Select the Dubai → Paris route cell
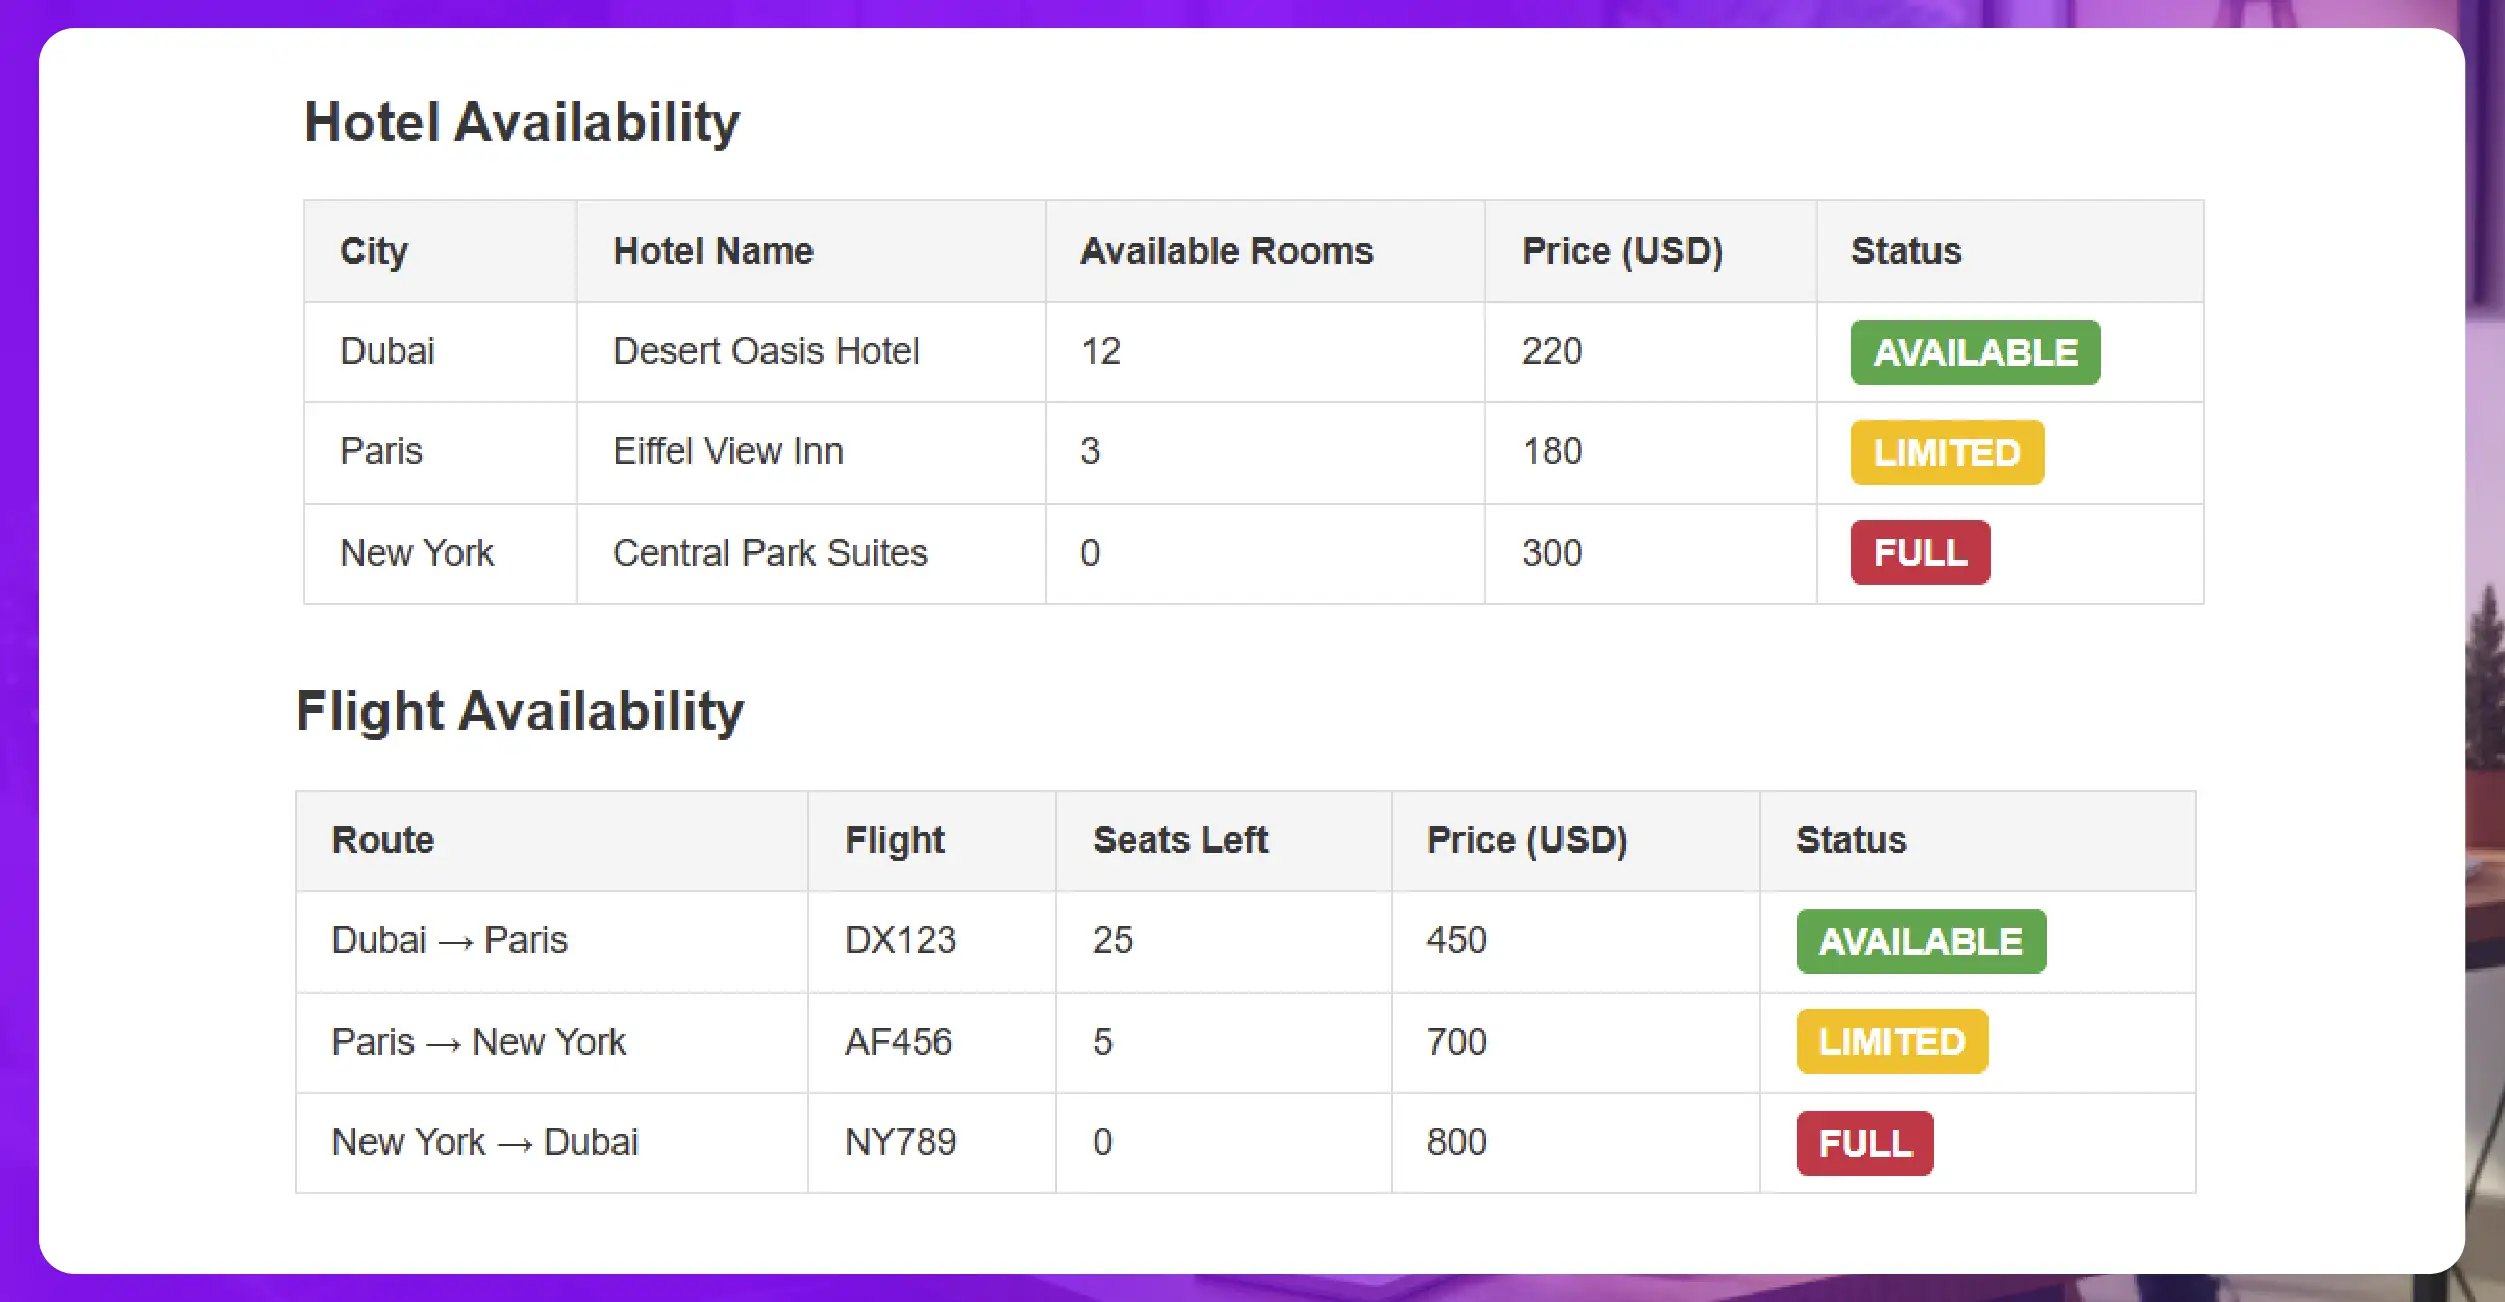This screenshot has height=1302, width=2505. click(449, 940)
